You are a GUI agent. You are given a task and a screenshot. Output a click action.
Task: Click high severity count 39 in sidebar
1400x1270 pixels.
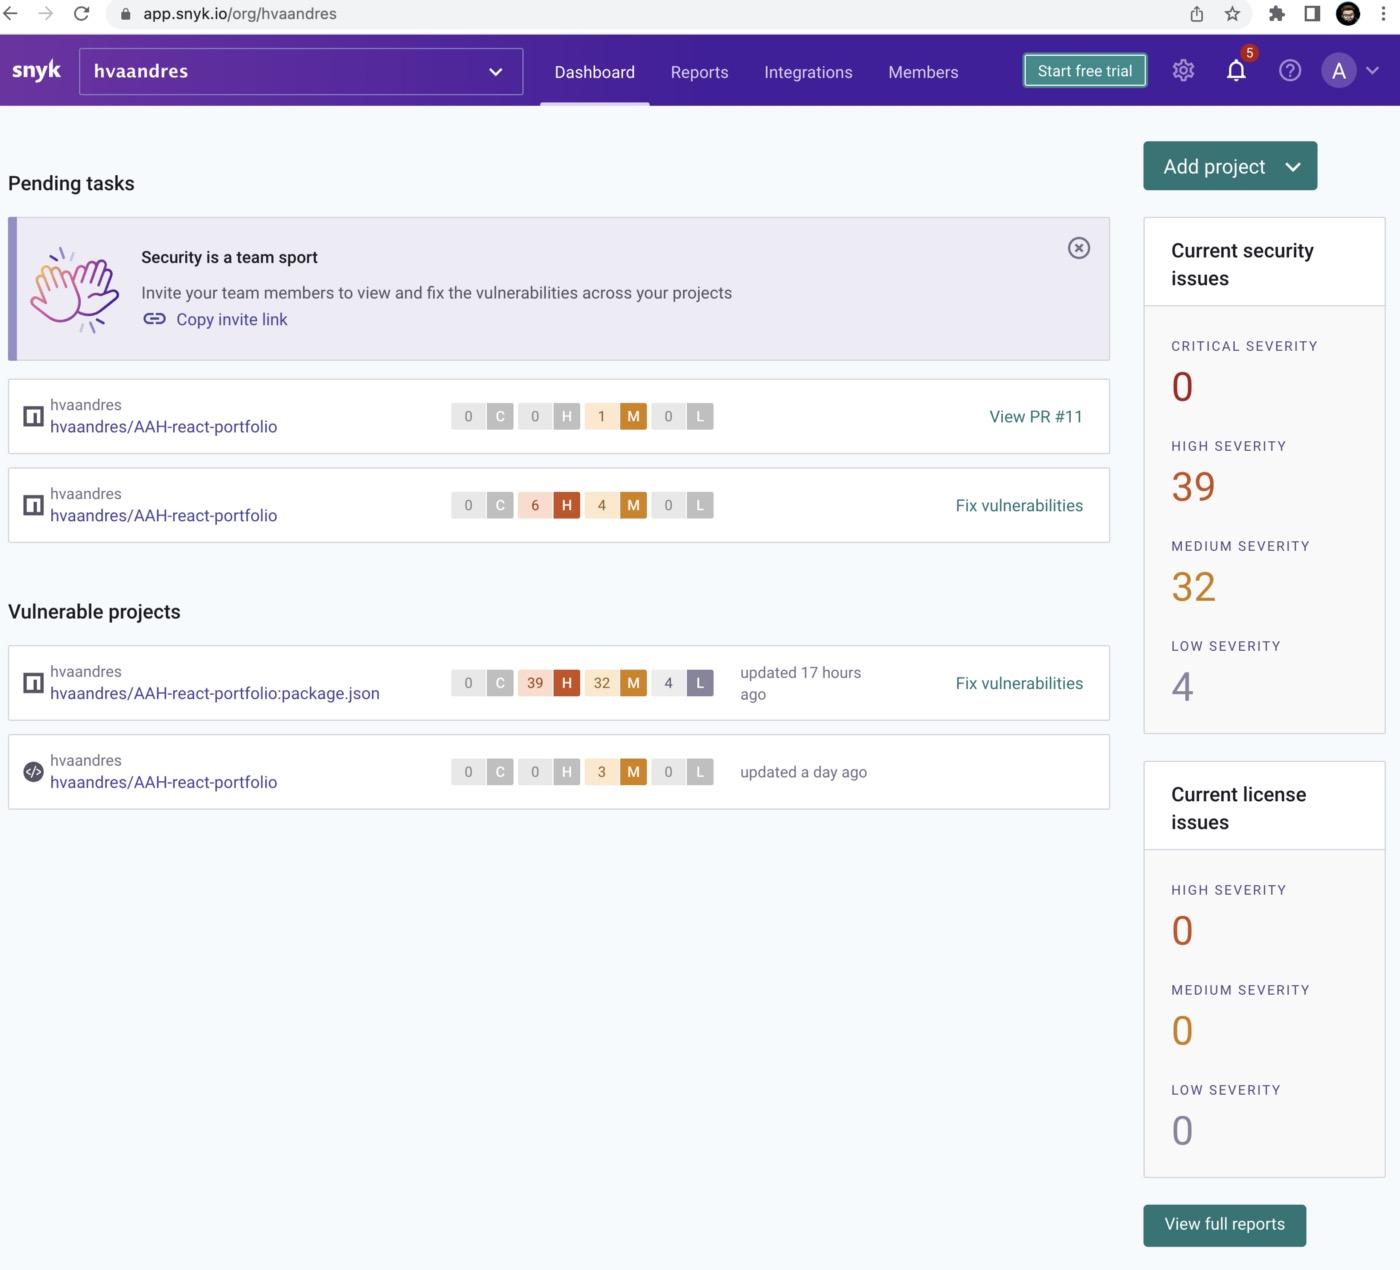[1193, 487]
